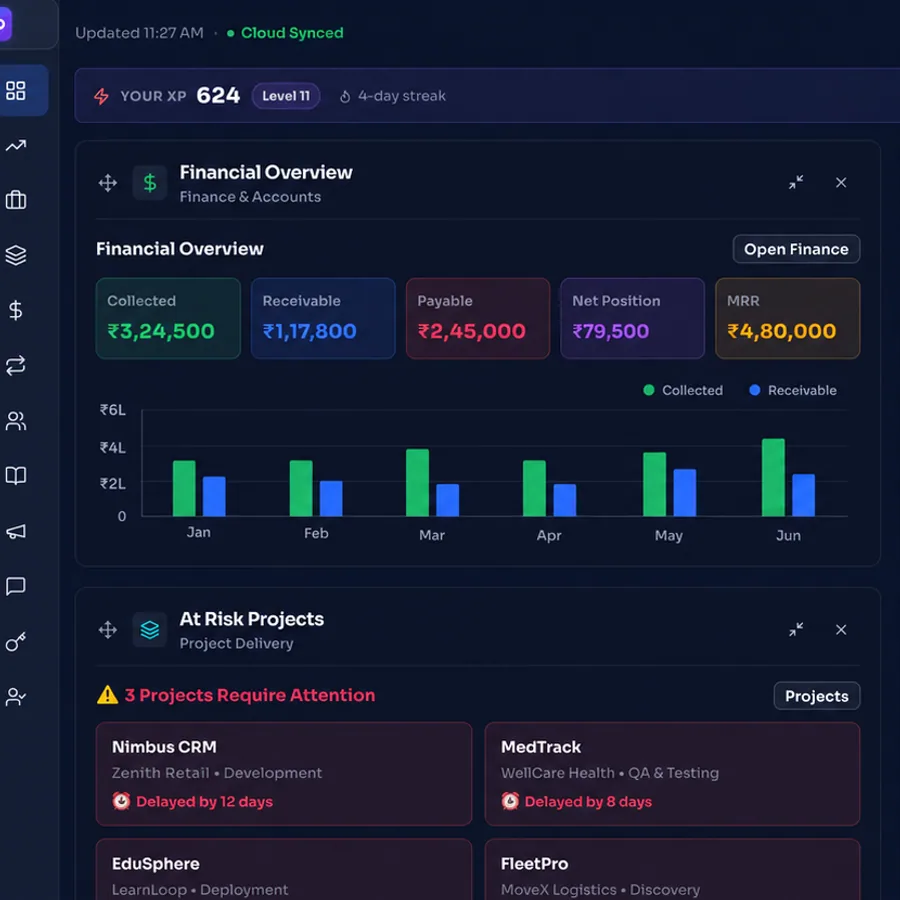
Task: Click the flame streak icon
Action: [344, 96]
